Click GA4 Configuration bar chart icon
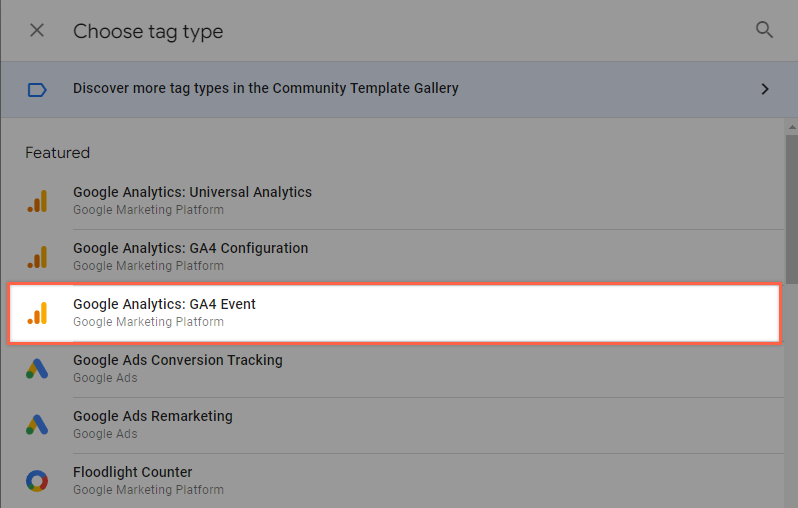 pos(38,257)
